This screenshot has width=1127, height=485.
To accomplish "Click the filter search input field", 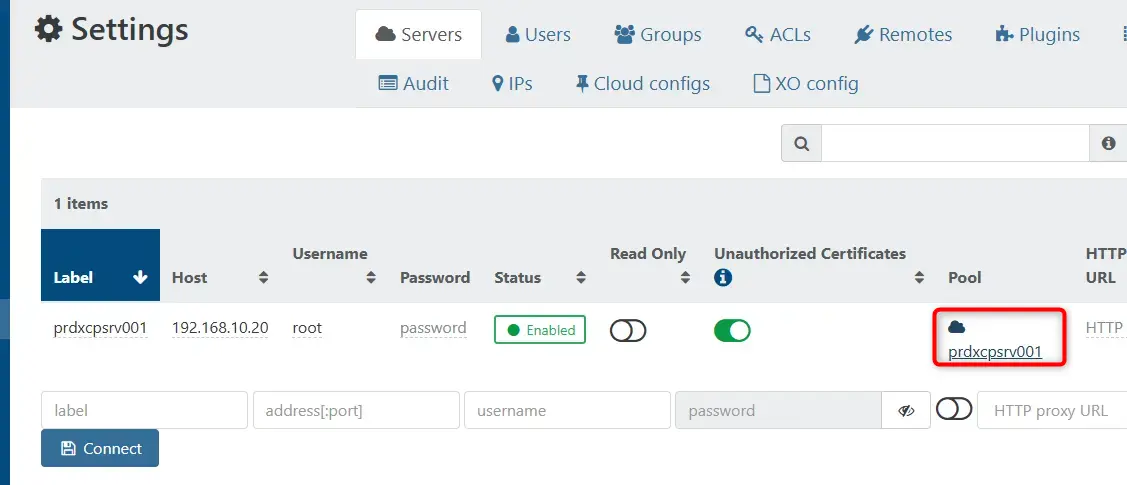I will [x=956, y=143].
